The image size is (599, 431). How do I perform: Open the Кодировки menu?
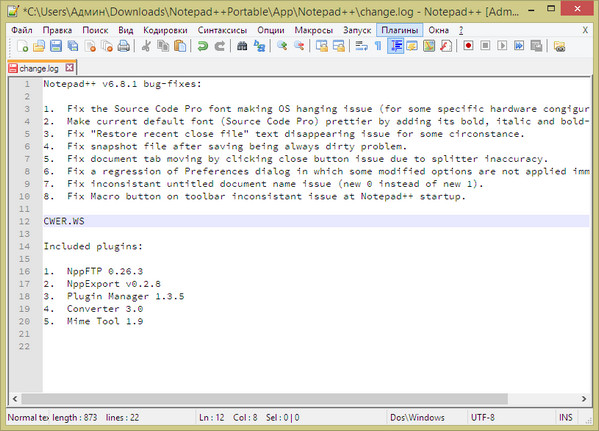click(x=165, y=30)
